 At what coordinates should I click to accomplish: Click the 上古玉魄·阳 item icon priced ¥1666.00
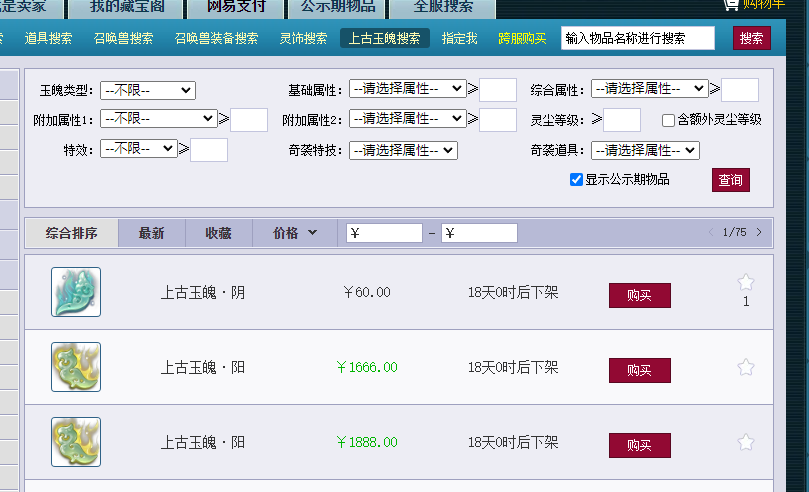(76, 367)
